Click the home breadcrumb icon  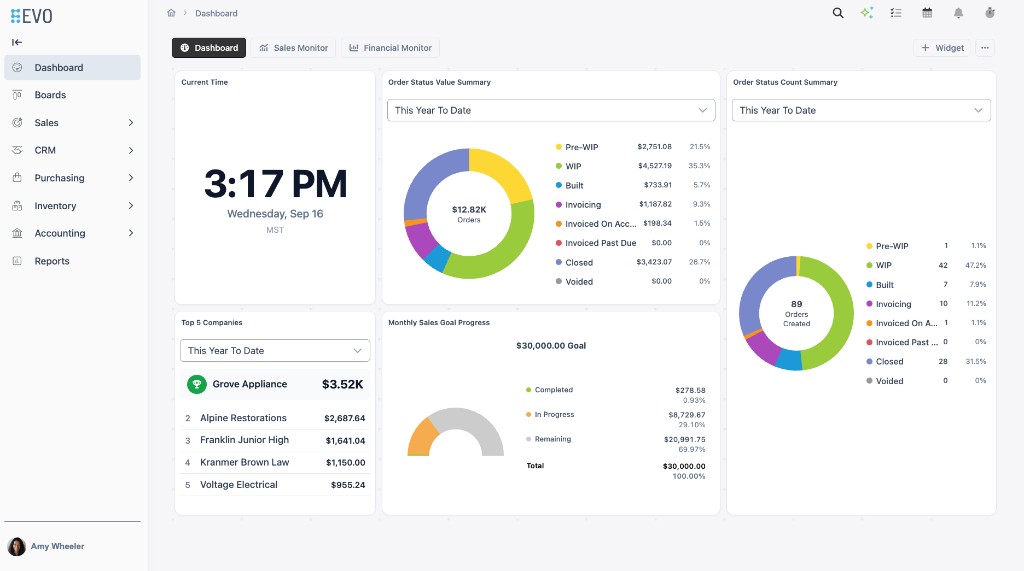pos(171,13)
